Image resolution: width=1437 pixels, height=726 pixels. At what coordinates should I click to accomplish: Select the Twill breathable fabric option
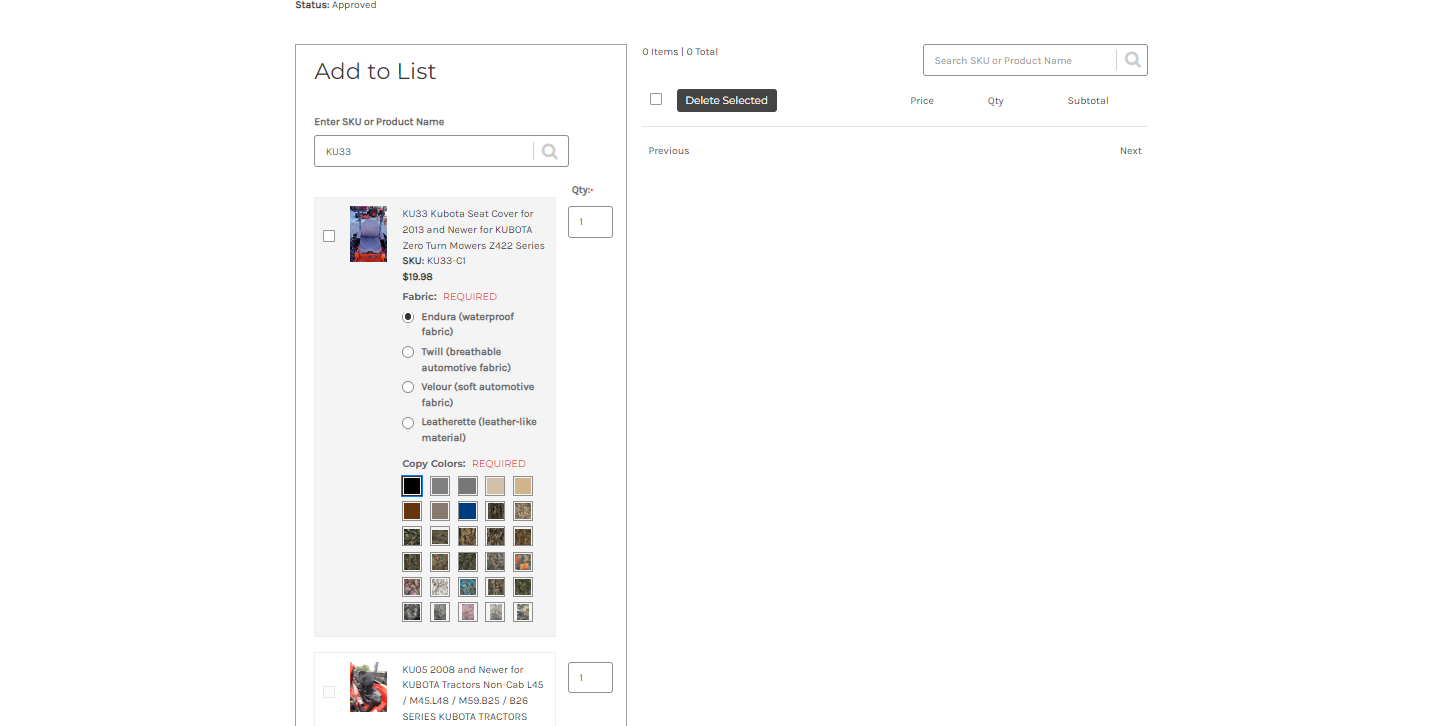(408, 352)
